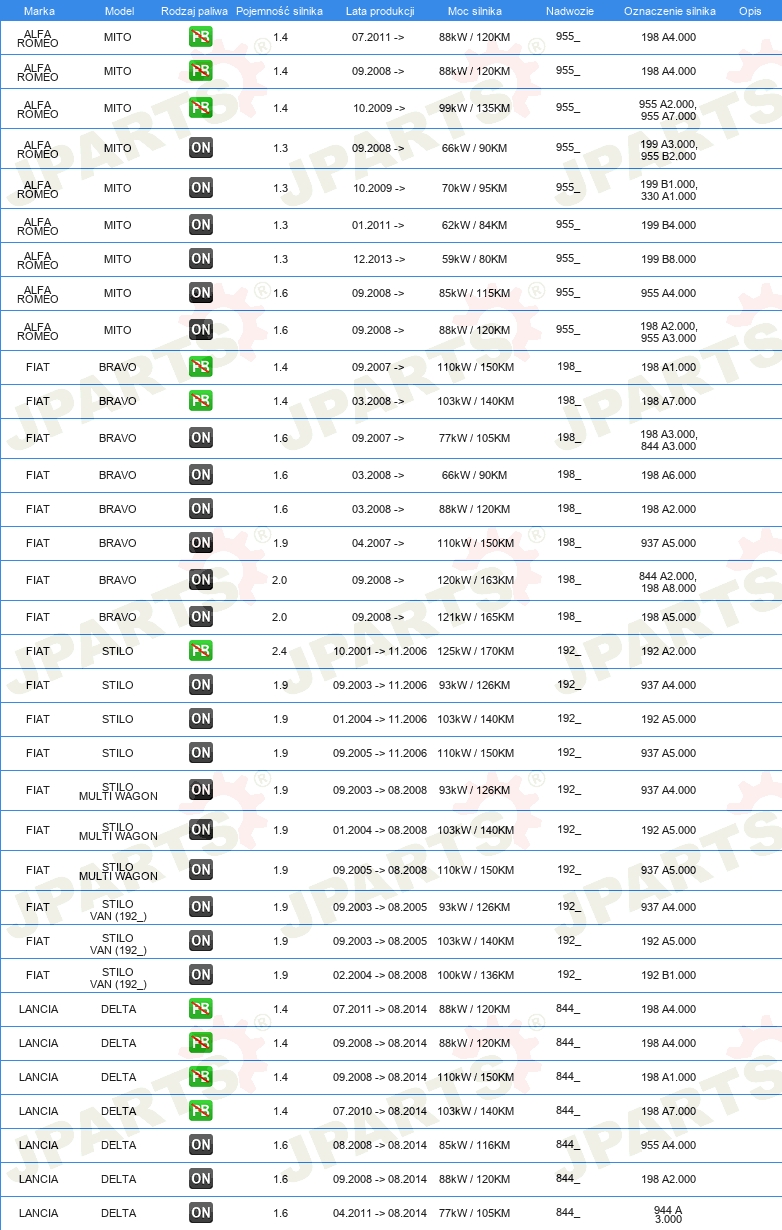Screen dimensions: 782x1230
Task: Click diesel ON icon for Delta 85kW / 116KM
Action: [x=201, y=1145]
